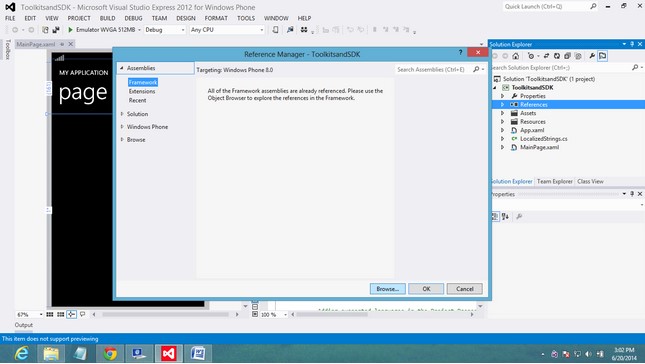The image size is (645, 364).
Task: Click Quick Launch search magnifier icon
Action: (x=593, y=6)
